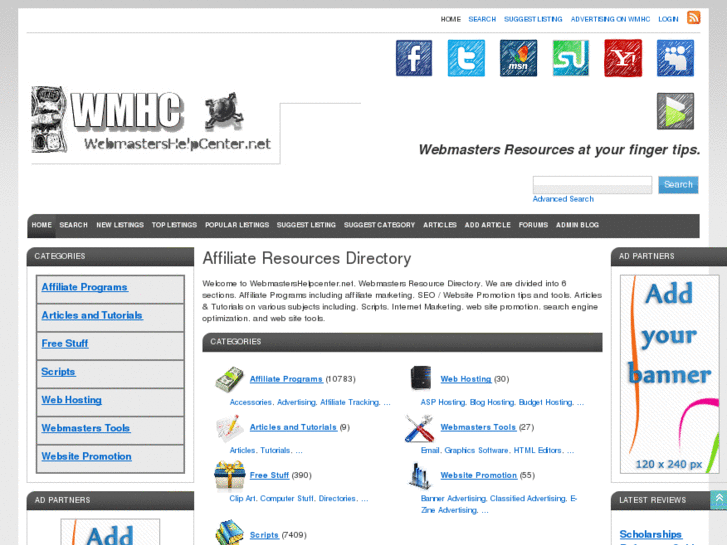Open Affiliate Tracking subcategory link

[x=350, y=402]
